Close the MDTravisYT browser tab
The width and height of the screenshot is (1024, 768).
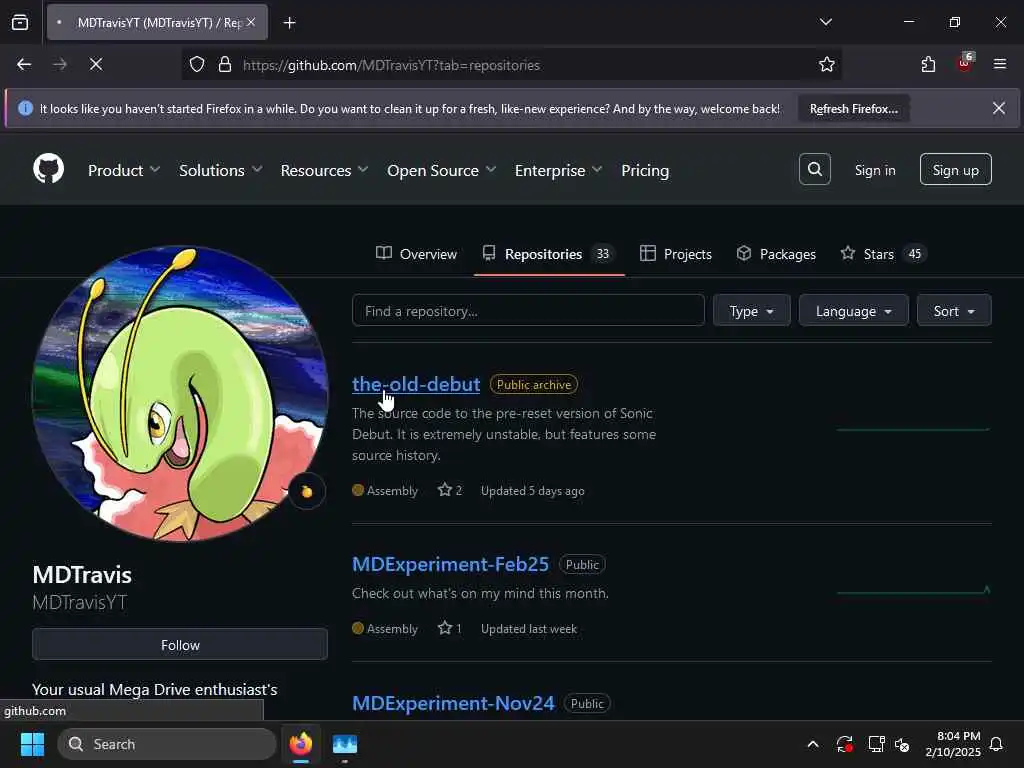point(251,22)
